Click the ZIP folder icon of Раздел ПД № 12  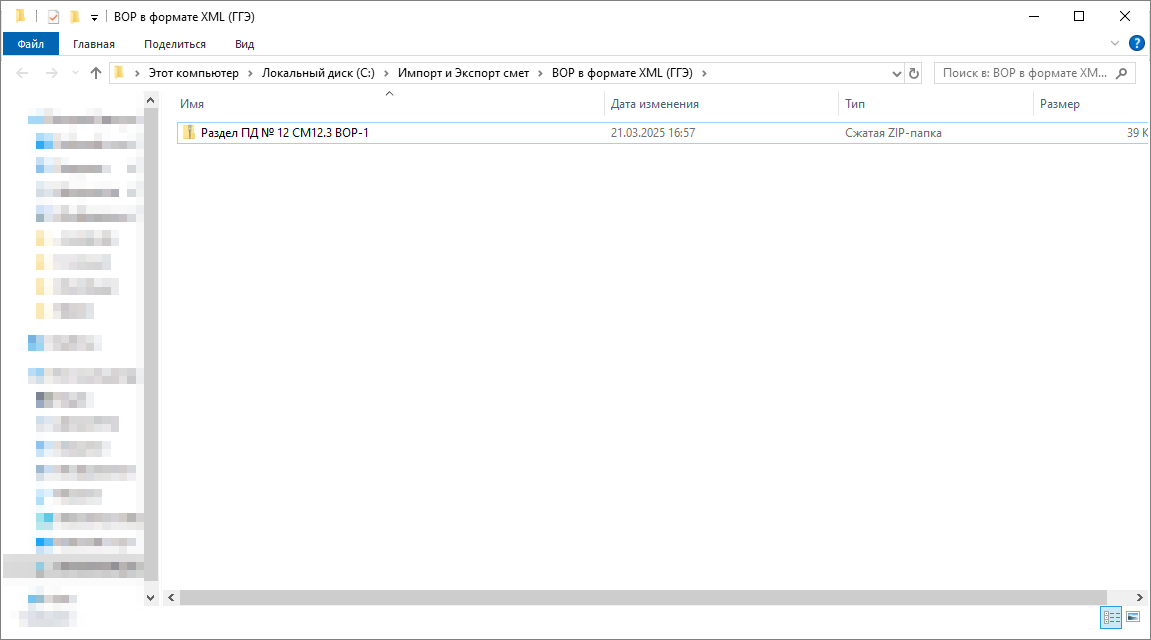click(189, 133)
